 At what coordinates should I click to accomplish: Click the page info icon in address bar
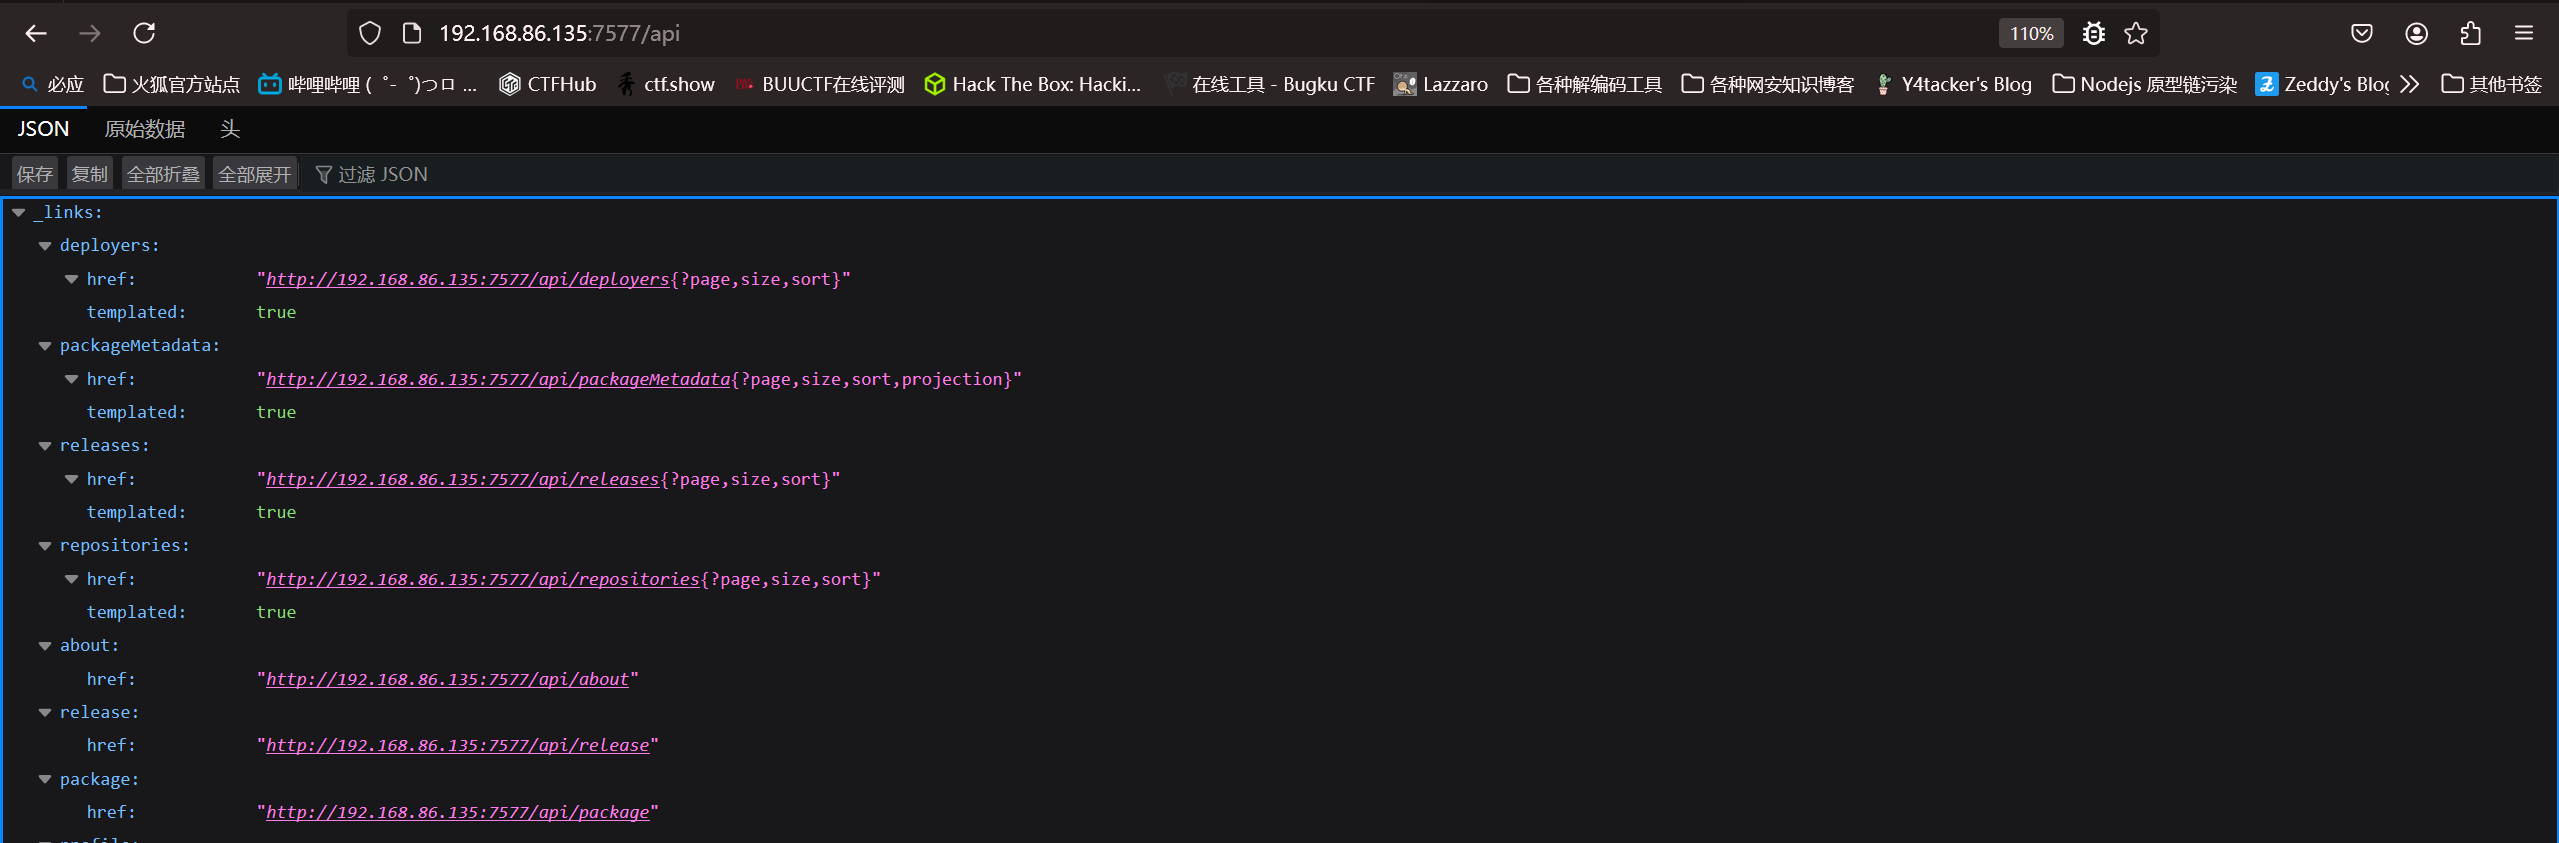[412, 33]
